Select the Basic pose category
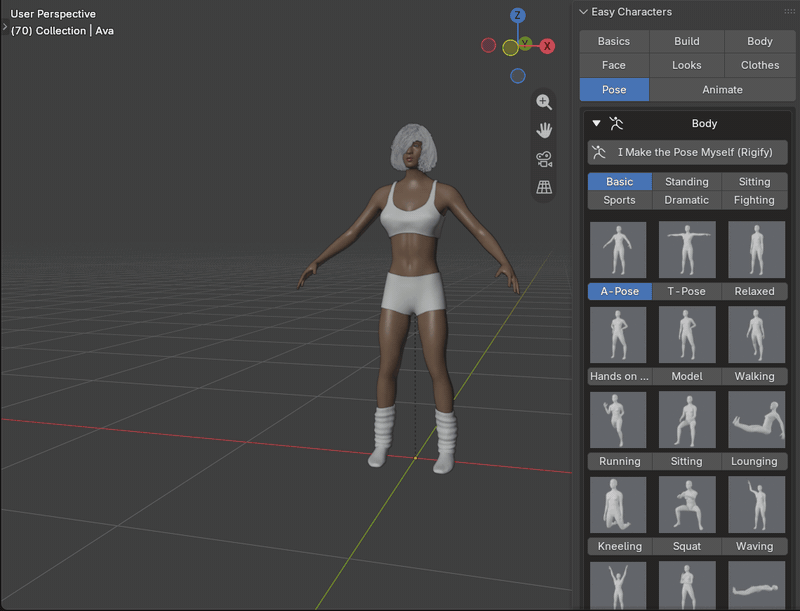Screen dimensions: 800x611 (619, 182)
